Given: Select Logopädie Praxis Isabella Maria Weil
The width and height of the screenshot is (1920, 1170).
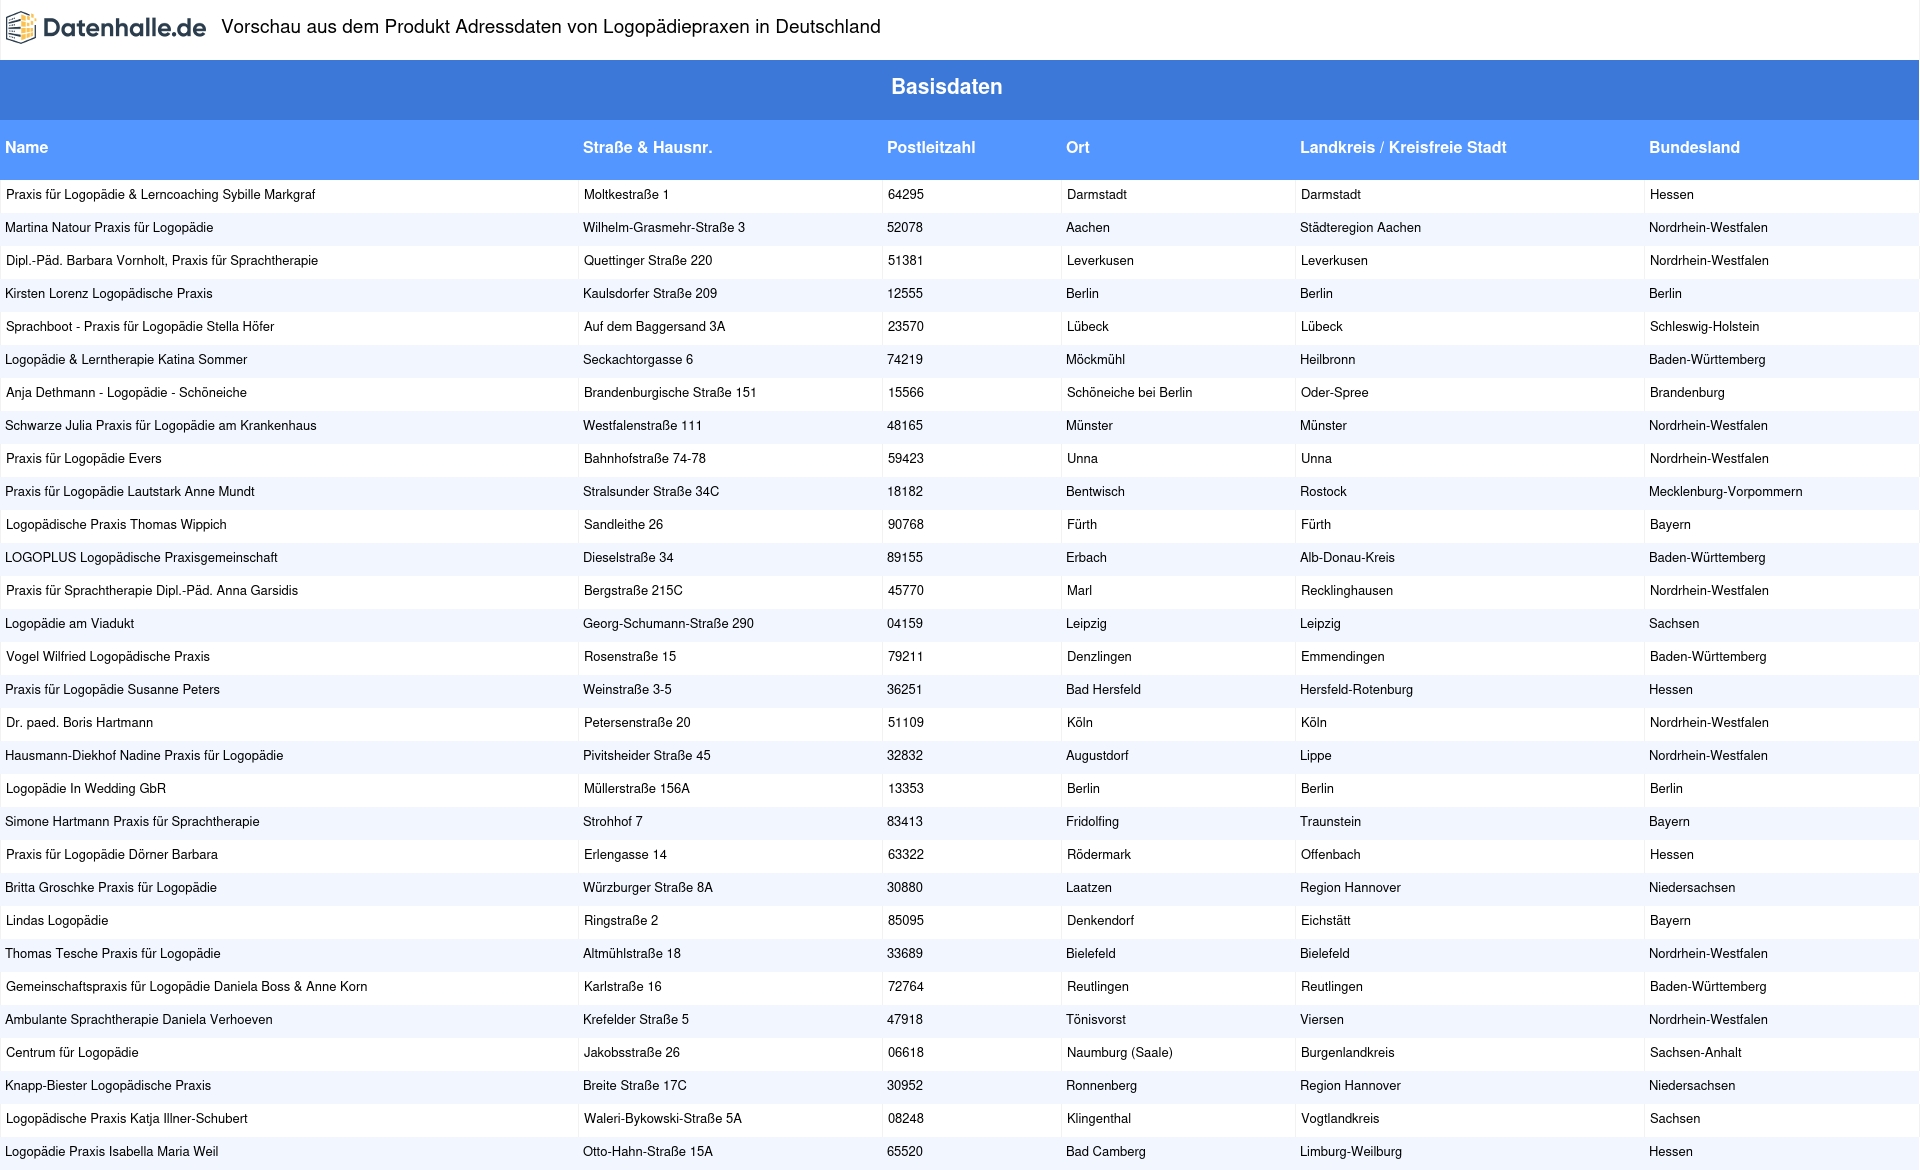Looking at the screenshot, I should coord(112,1152).
